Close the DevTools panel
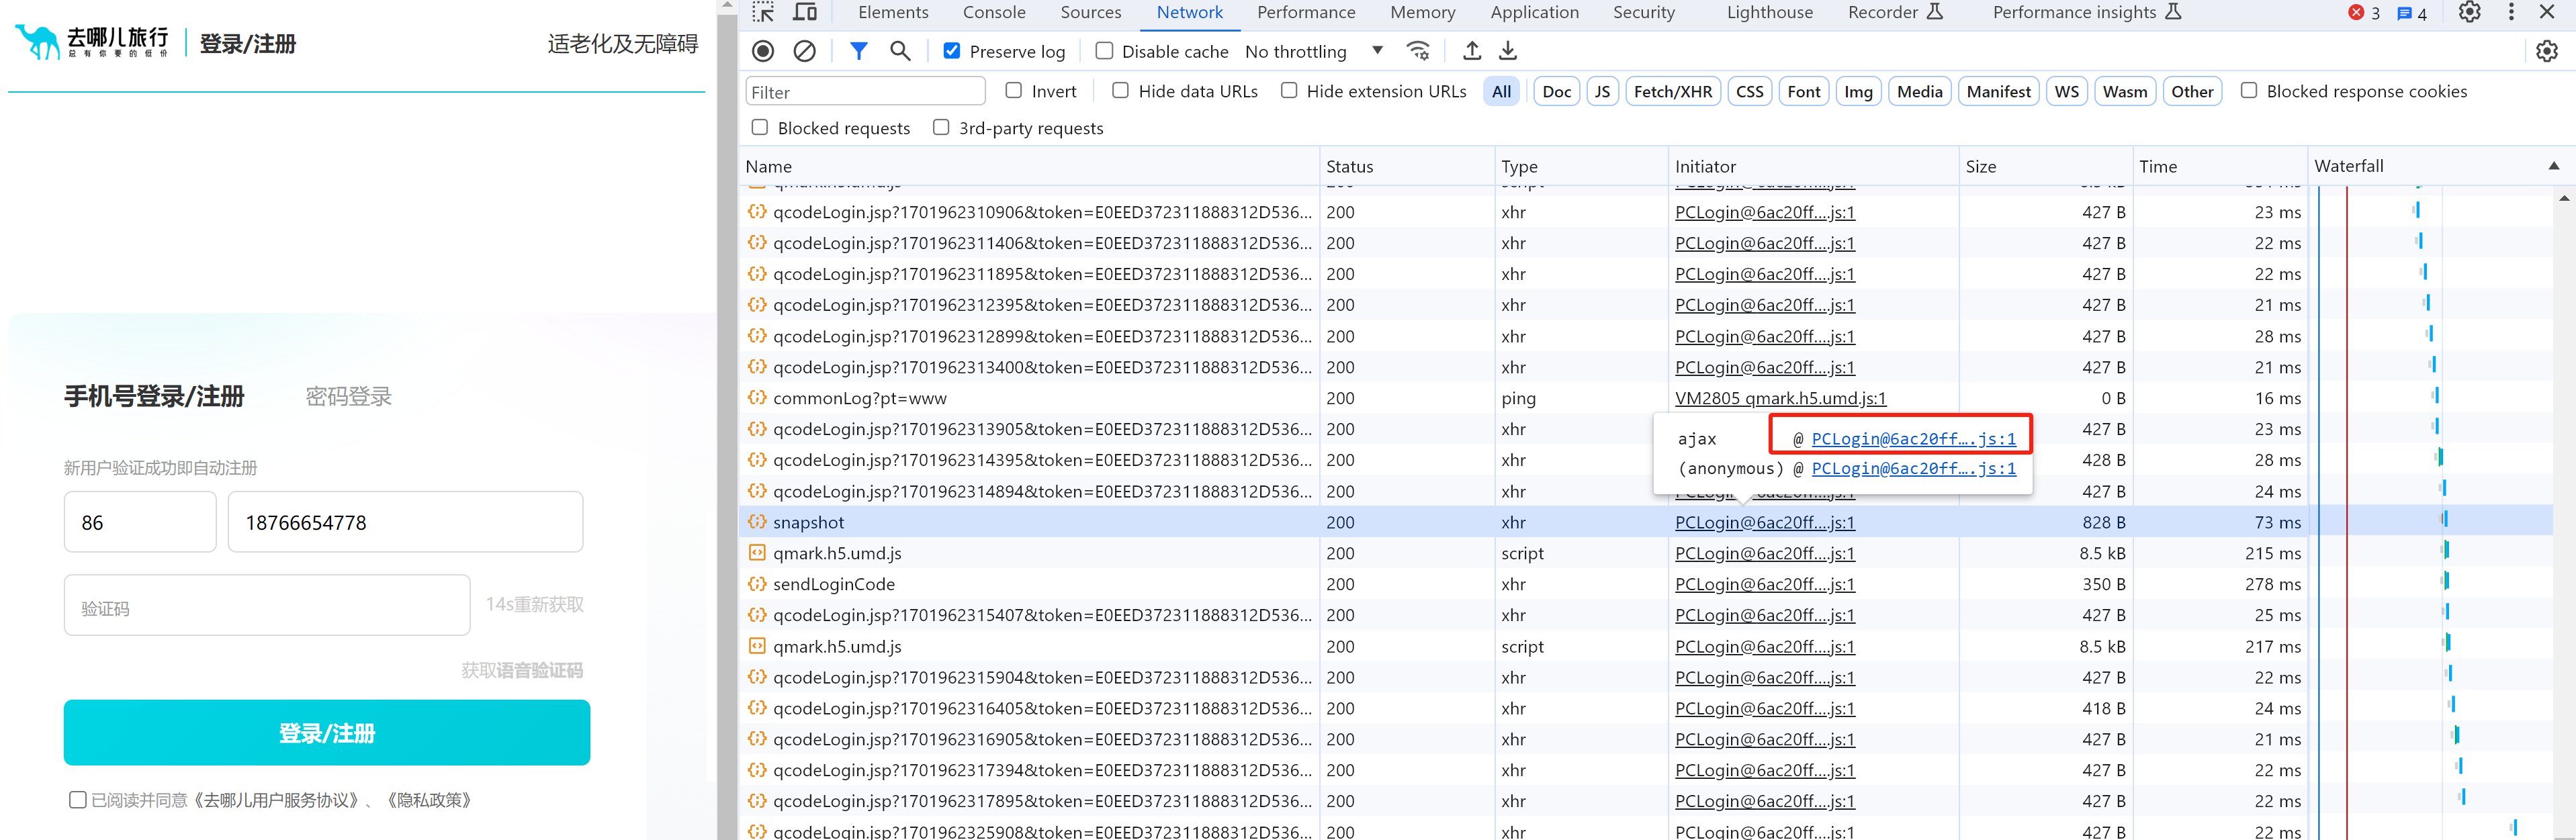2576x840 pixels. [x=2547, y=12]
